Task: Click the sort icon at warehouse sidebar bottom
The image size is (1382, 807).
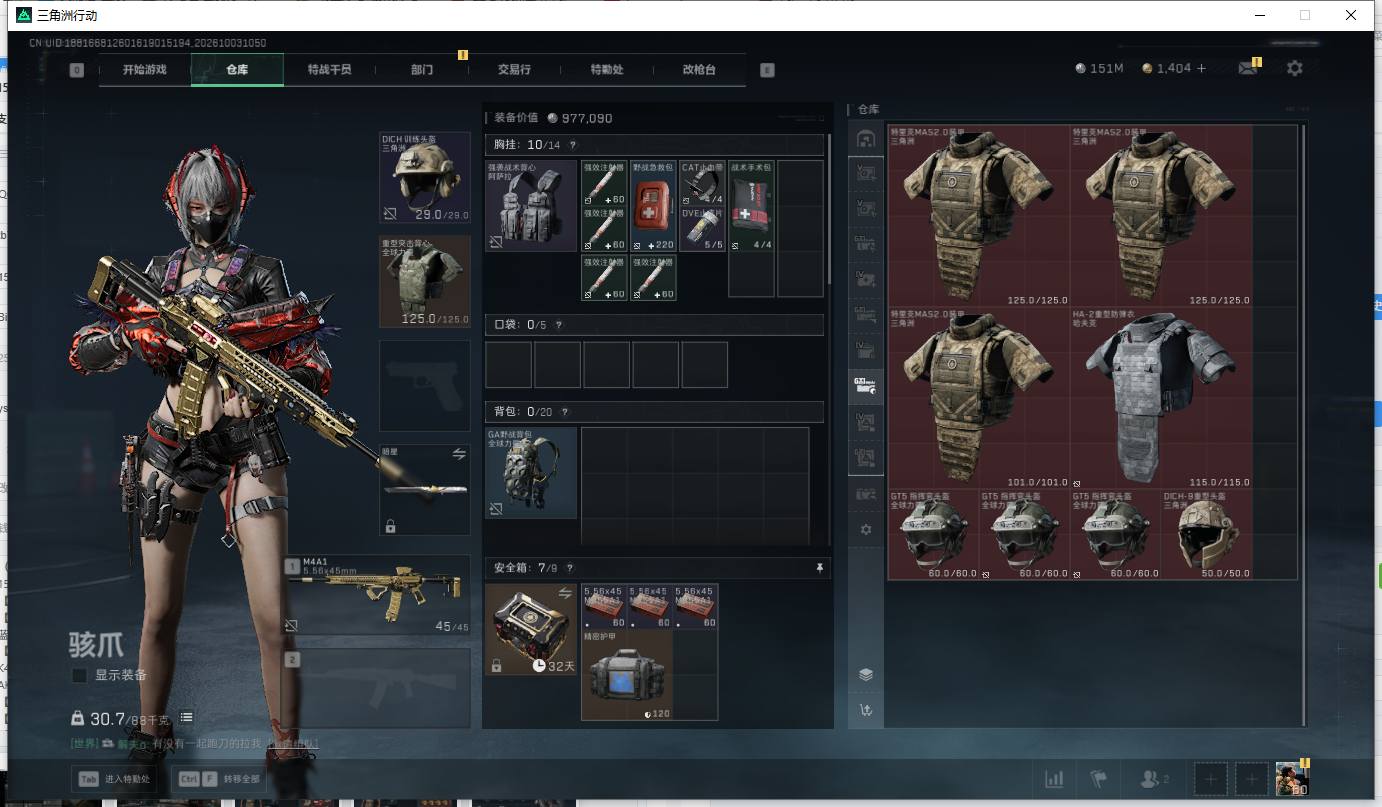Action: coord(866,710)
